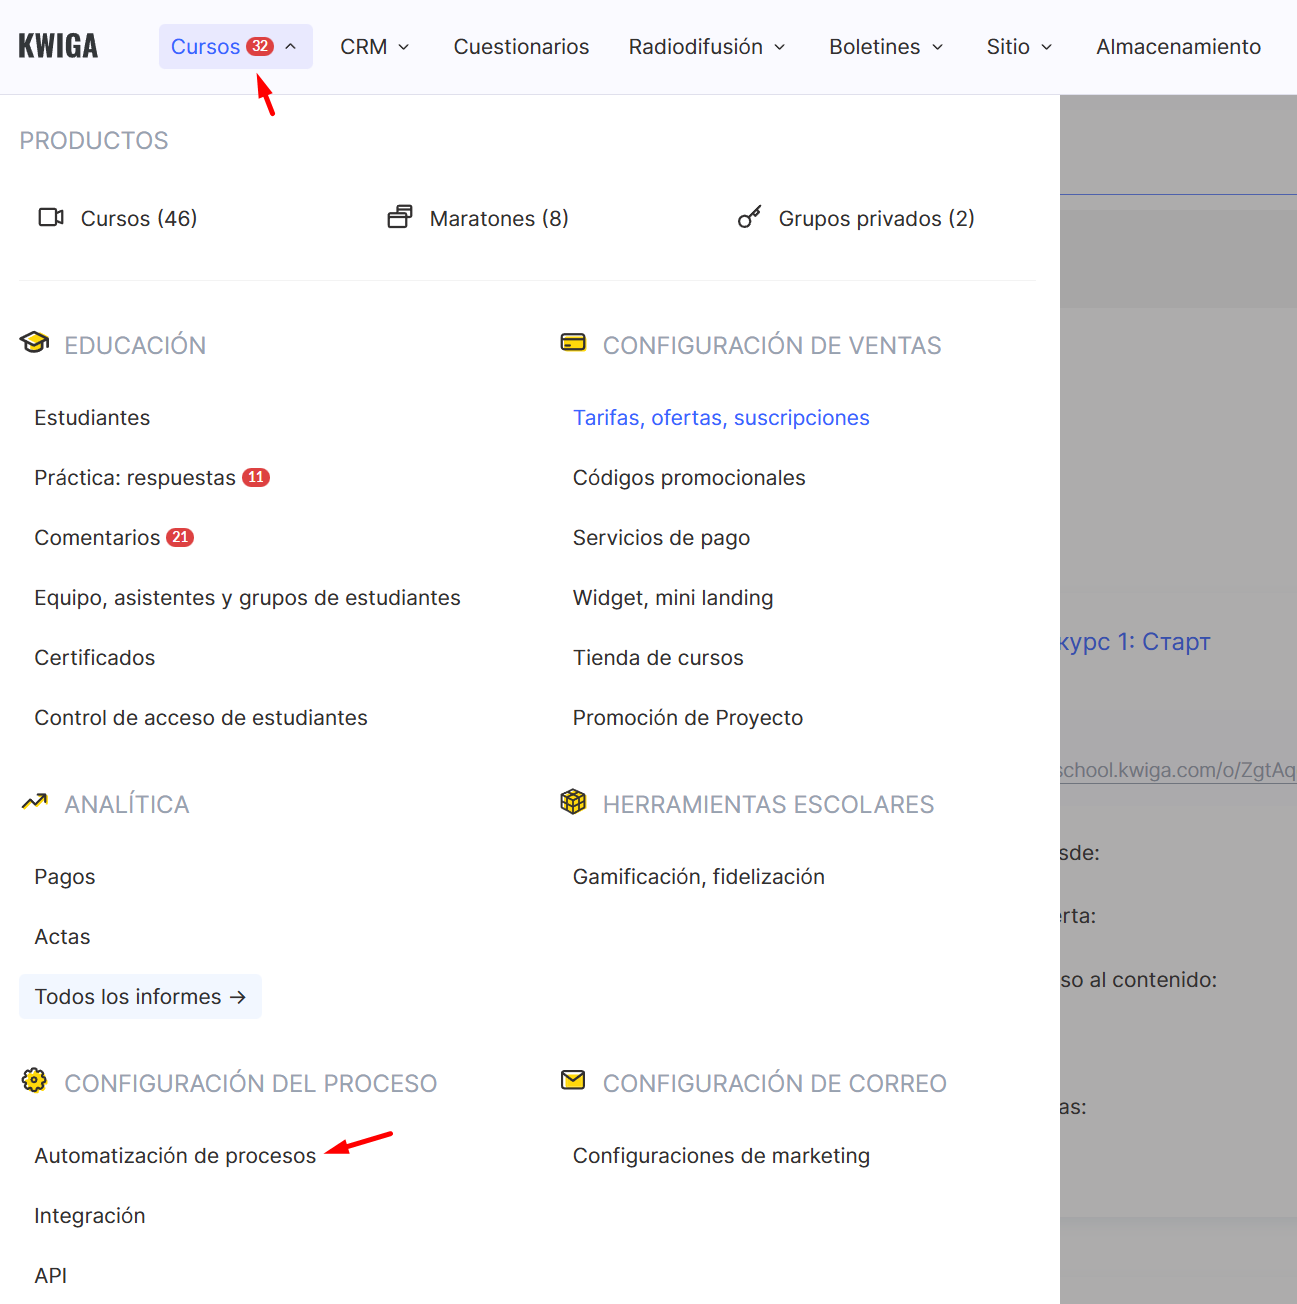Click the Maratones stacked windows icon
This screenshot has height=1304, width=1297.
(x=400, y=217)
